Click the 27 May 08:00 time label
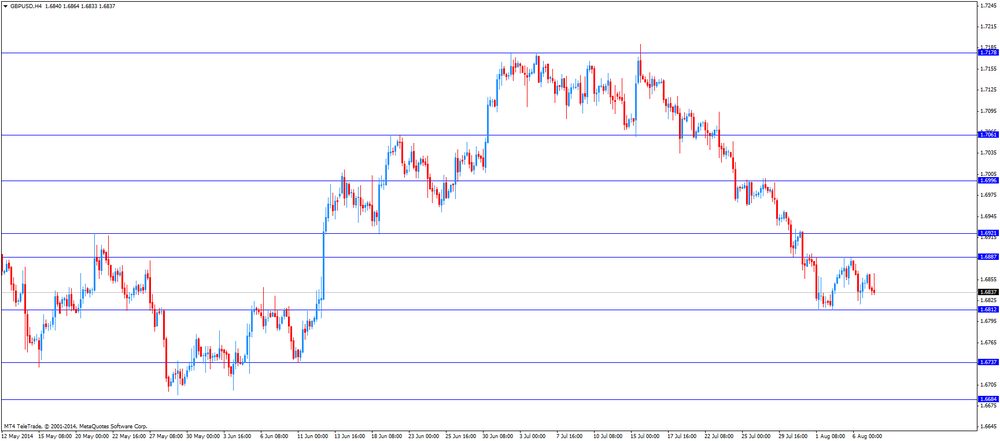This screenshot has width=1000, height=441. pyautogui.click(x=166, y=436)
